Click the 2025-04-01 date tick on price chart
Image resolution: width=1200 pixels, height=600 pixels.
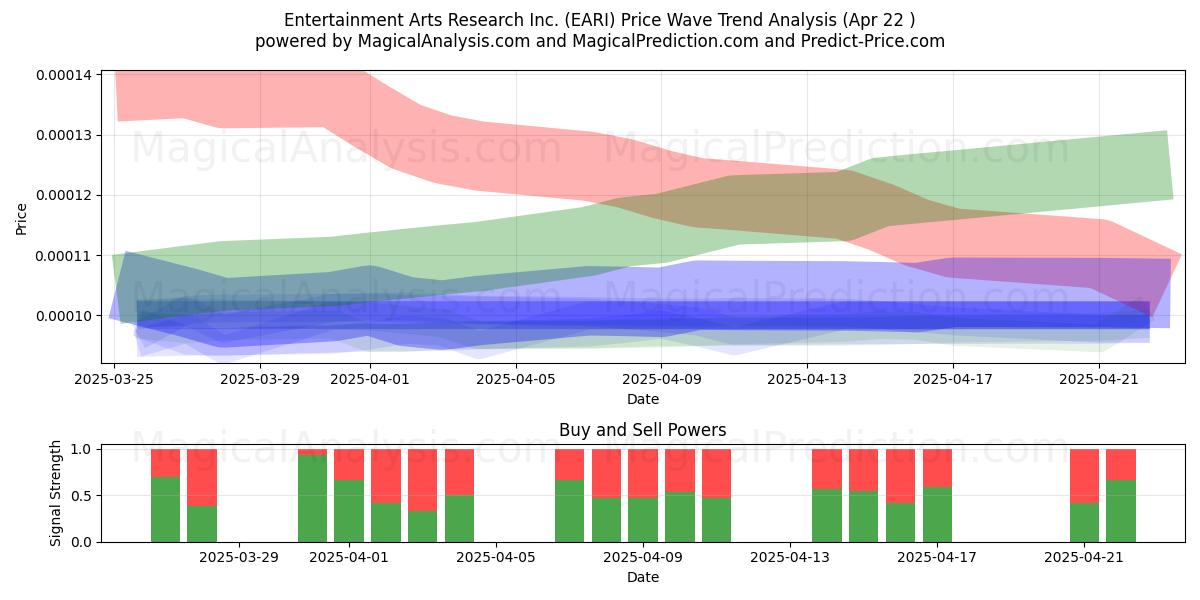370,379
